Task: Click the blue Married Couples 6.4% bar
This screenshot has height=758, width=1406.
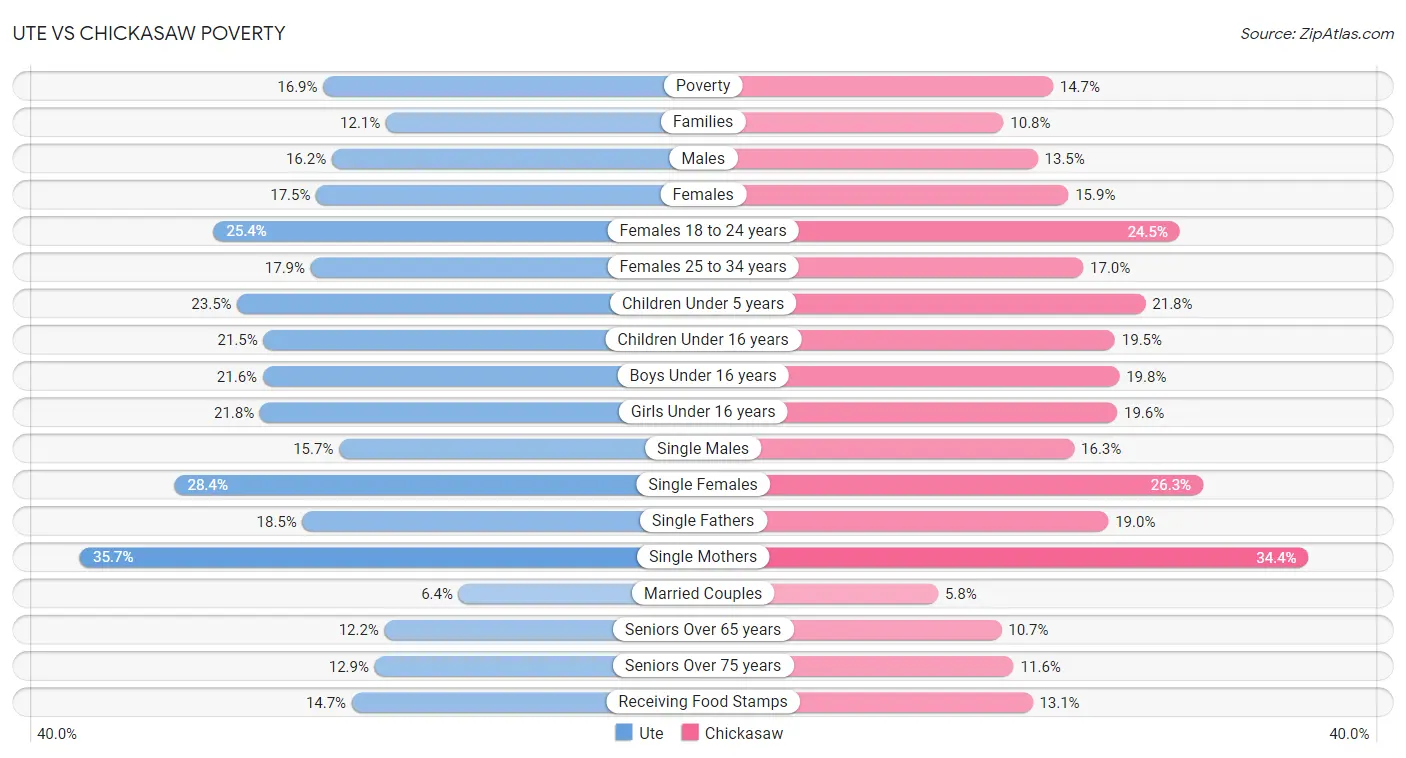Action: [x=580, y=593]
